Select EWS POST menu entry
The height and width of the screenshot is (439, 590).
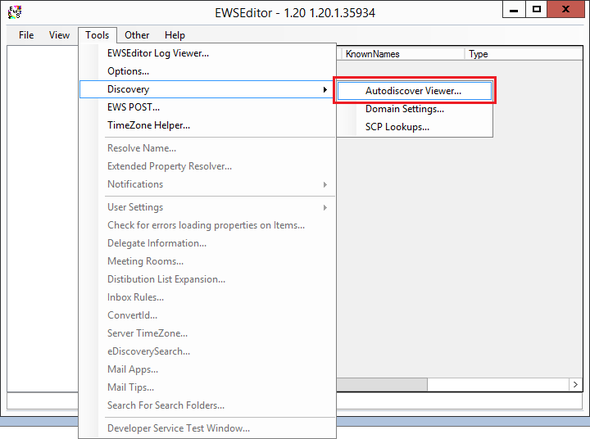pyautogui.click(x=208, y=107)
